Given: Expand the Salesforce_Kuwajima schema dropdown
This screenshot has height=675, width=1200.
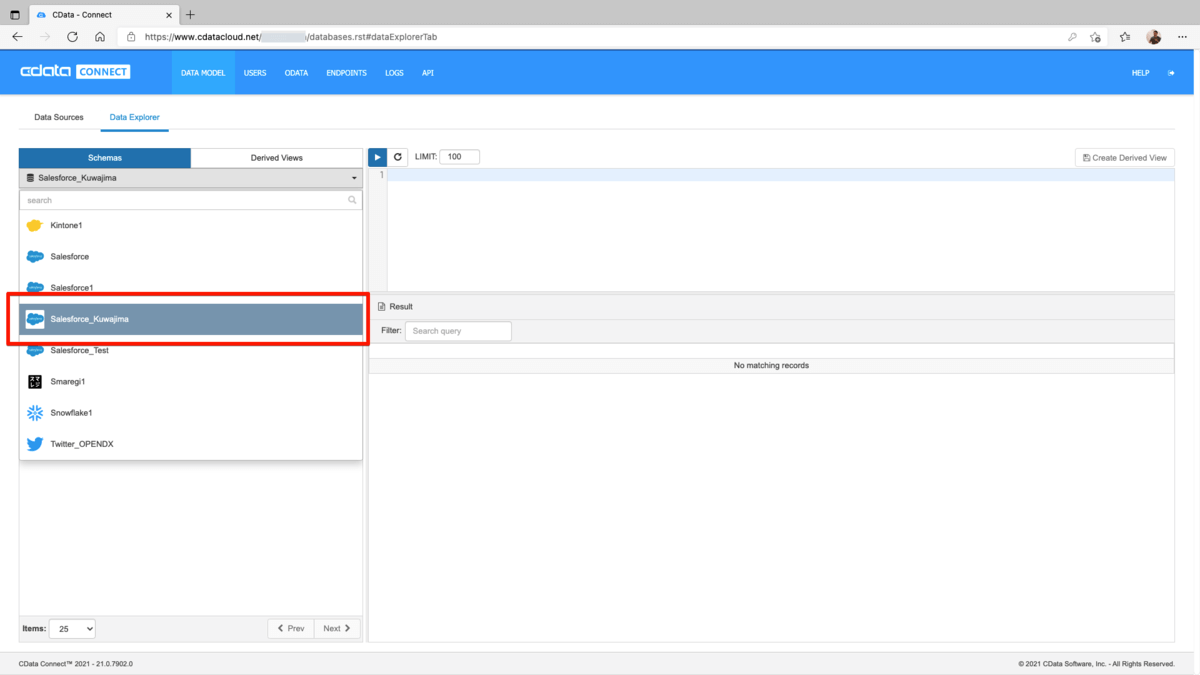Looking at the screenshot, I should coord(191,178).
